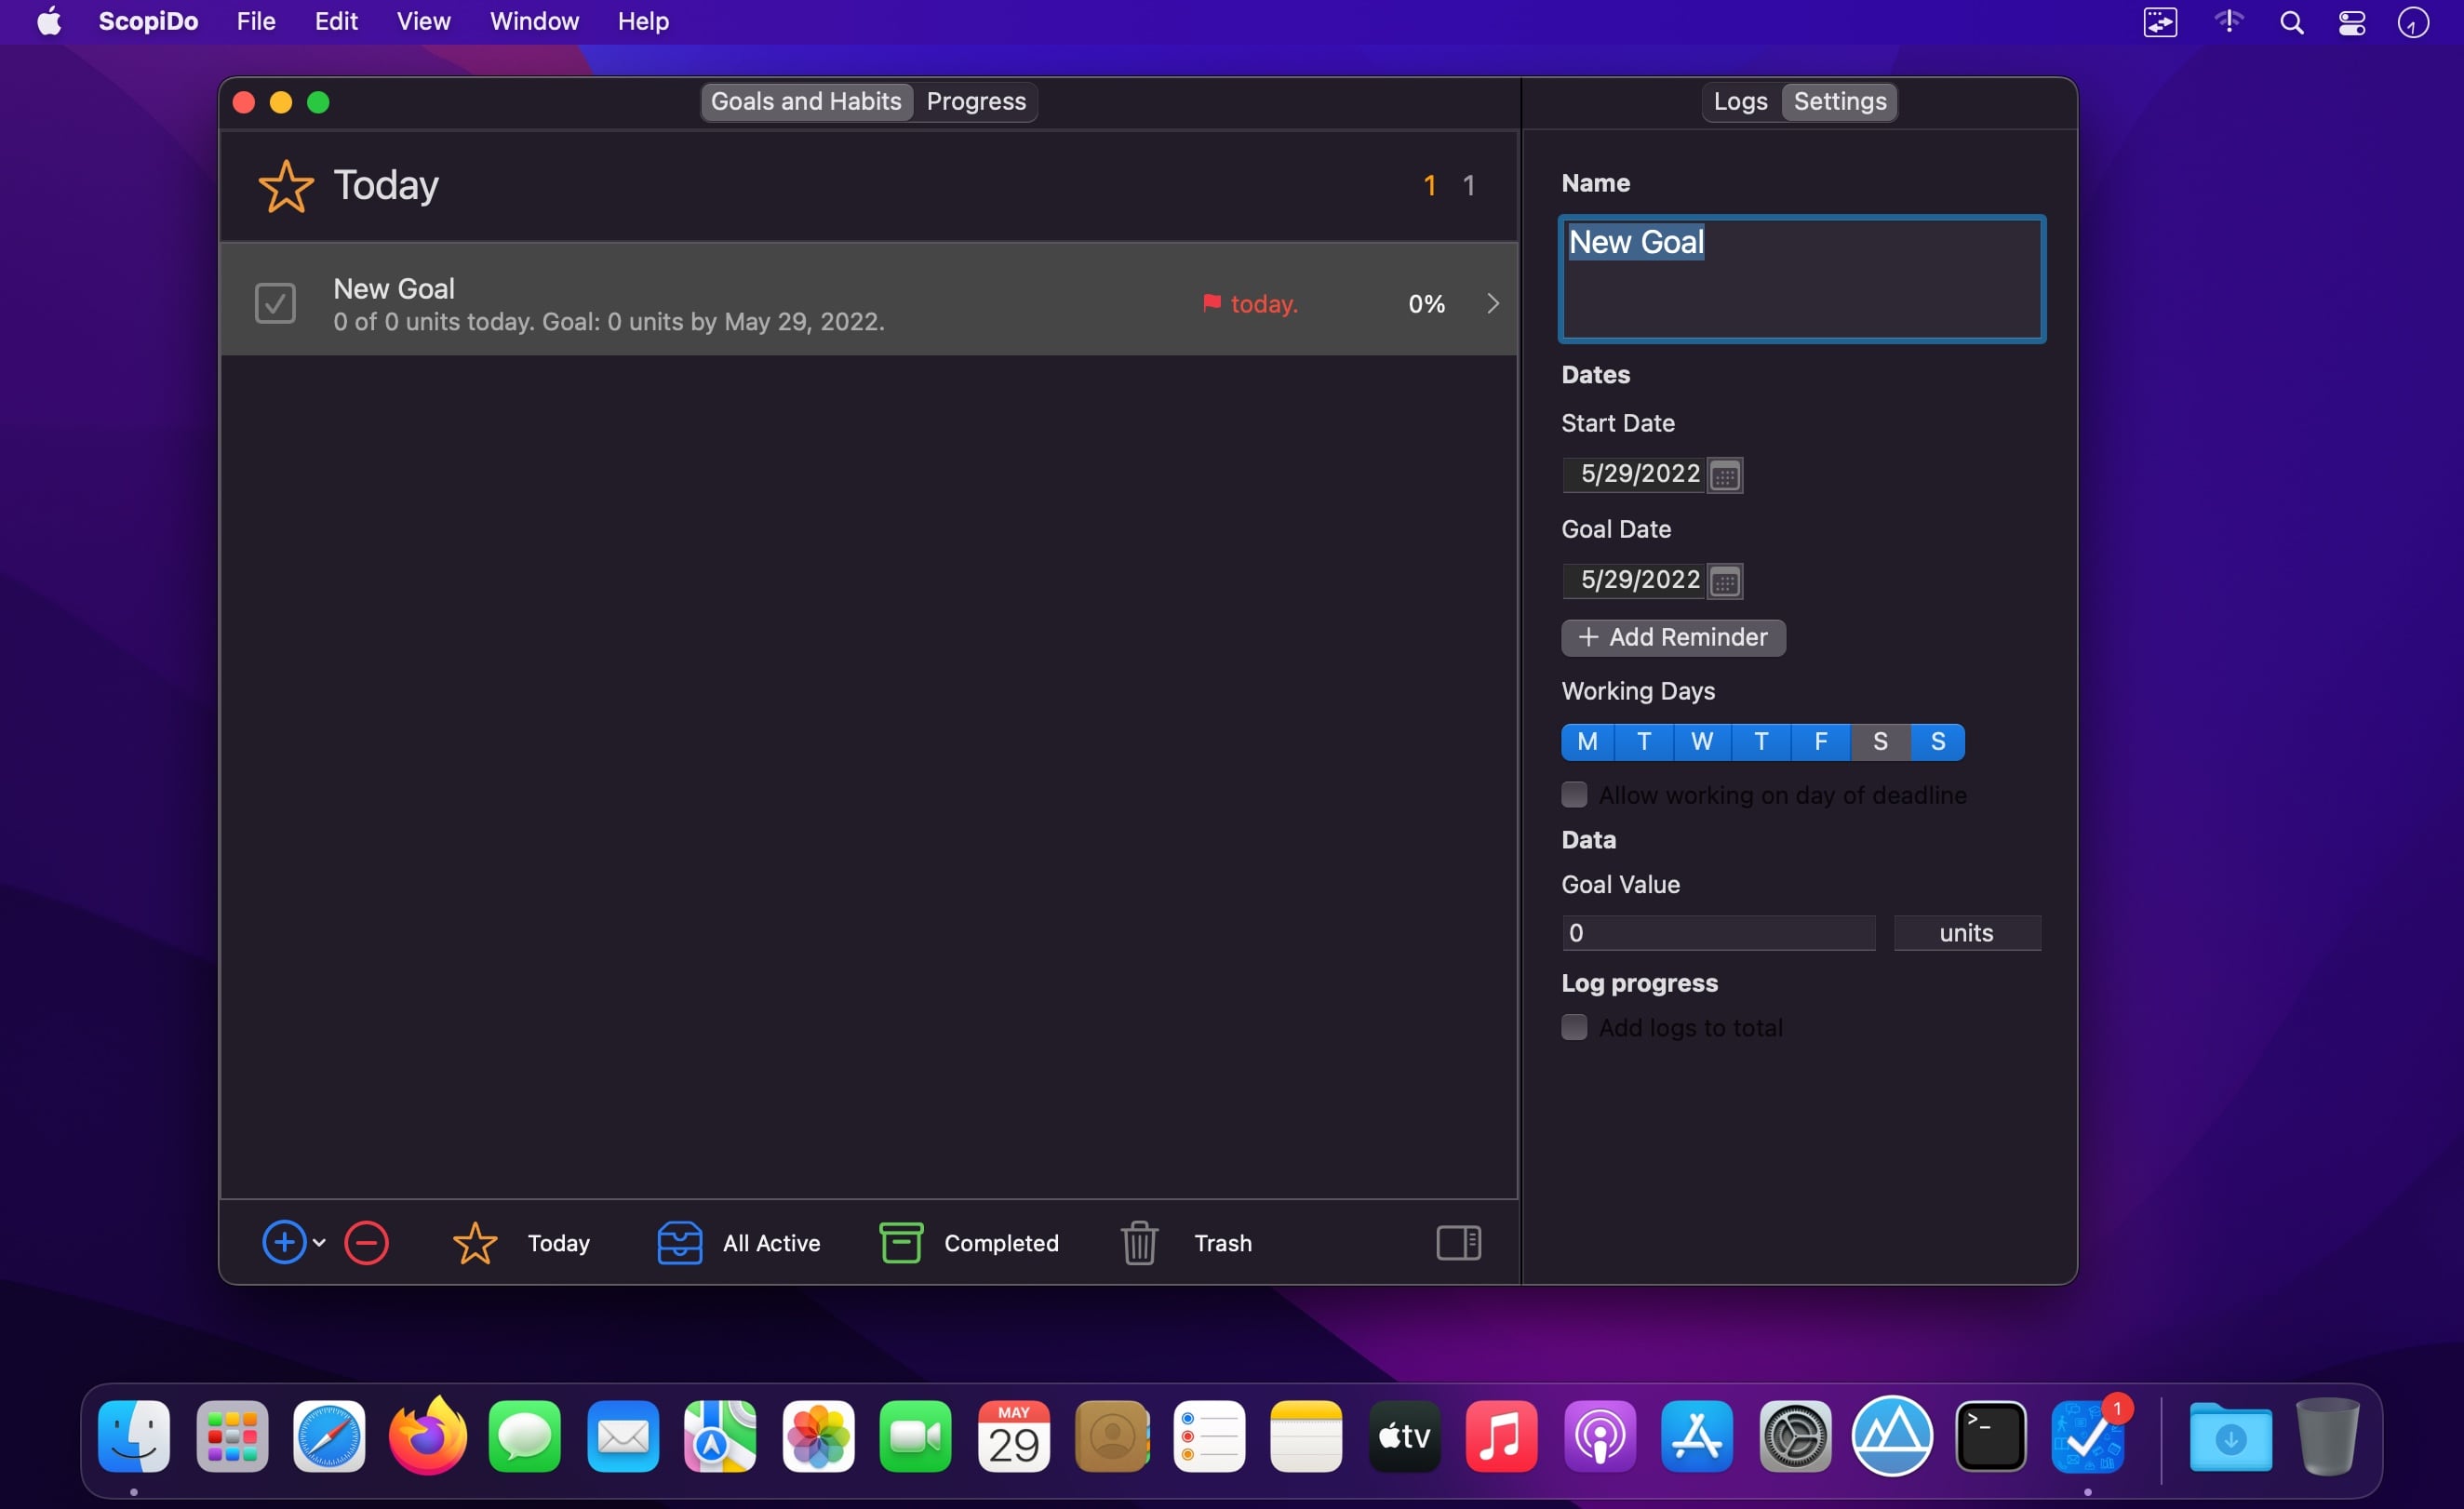Toggle the sidebar panel icon

click(x=1458, y=1242)
